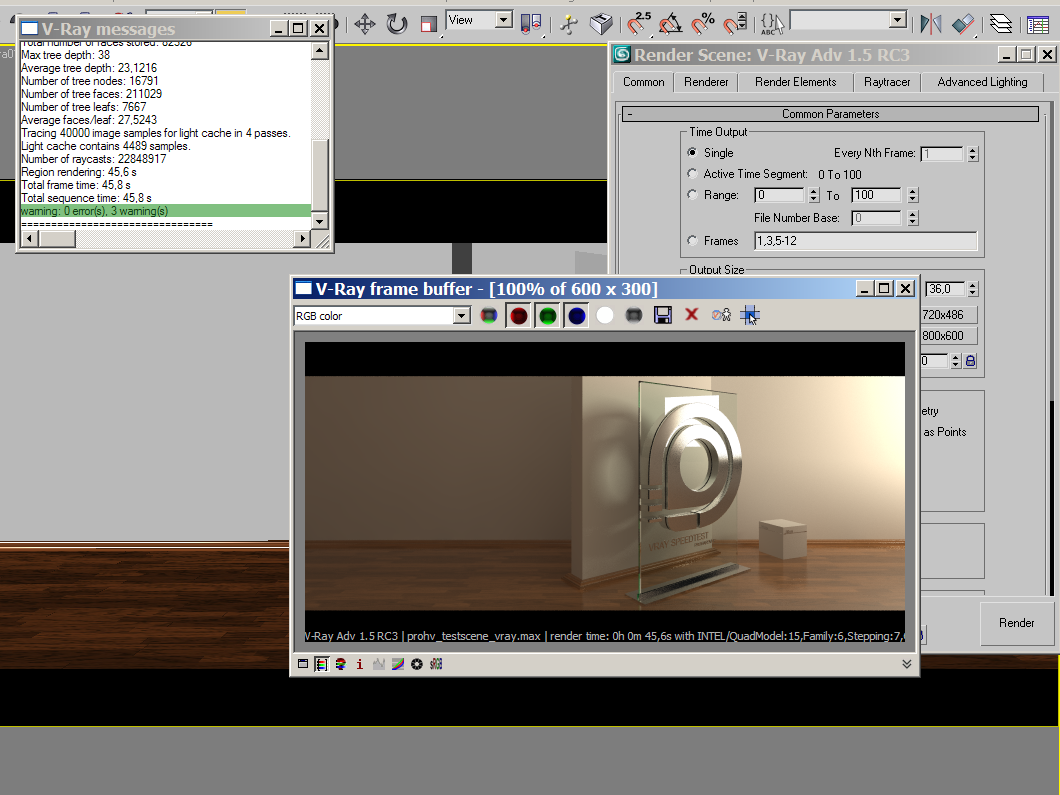Click the Render button
1060x795 pixels.
coord(1016,623)
